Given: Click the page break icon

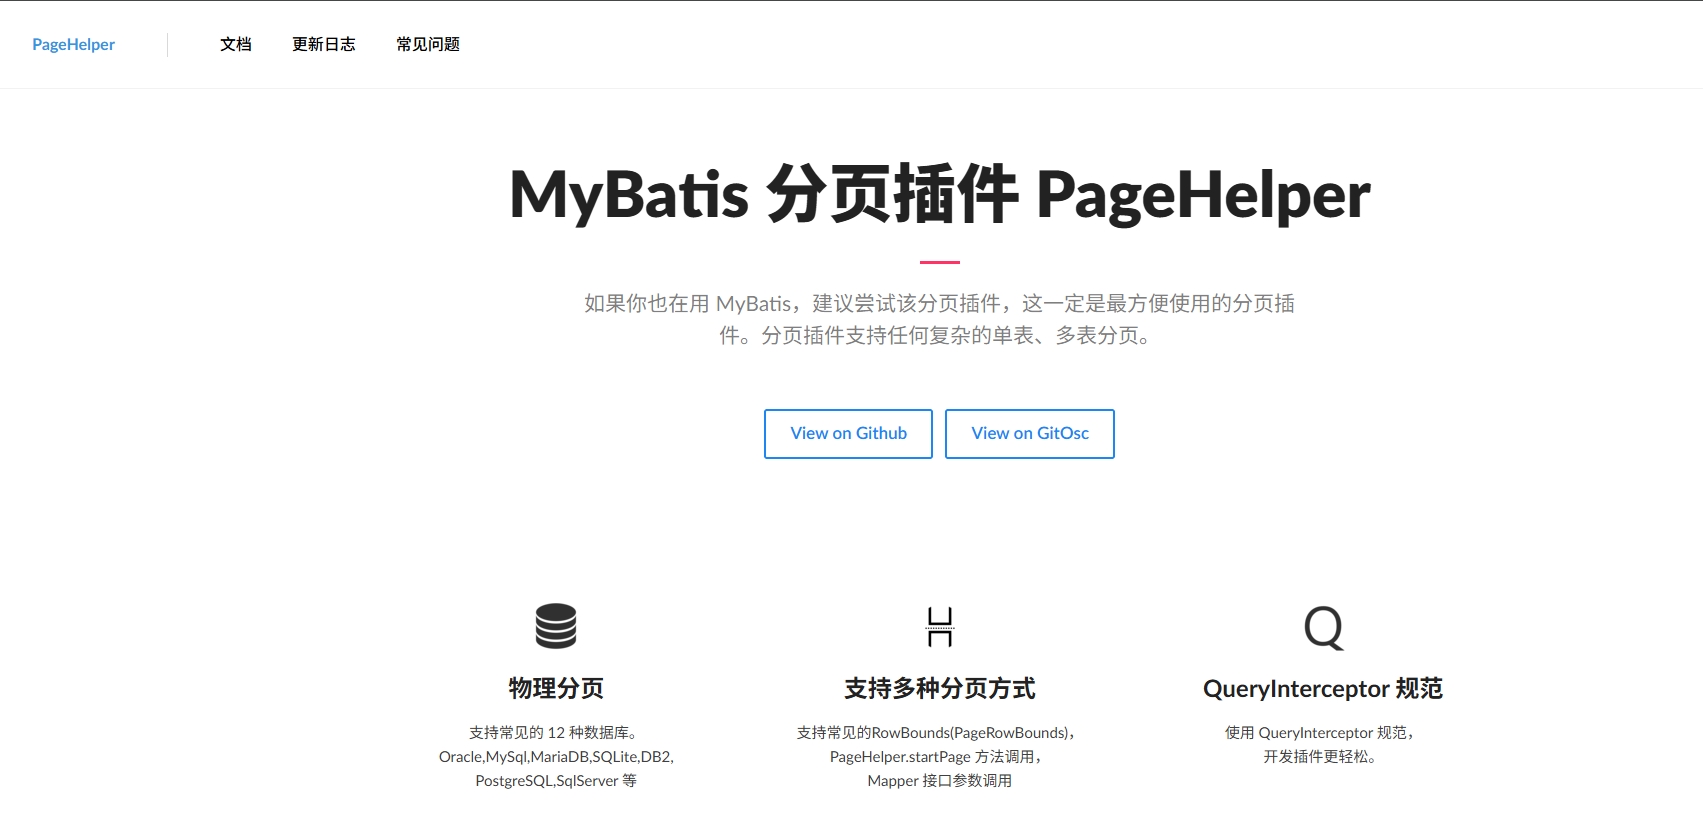Looking at the screenshot, I should coord(939,627).
